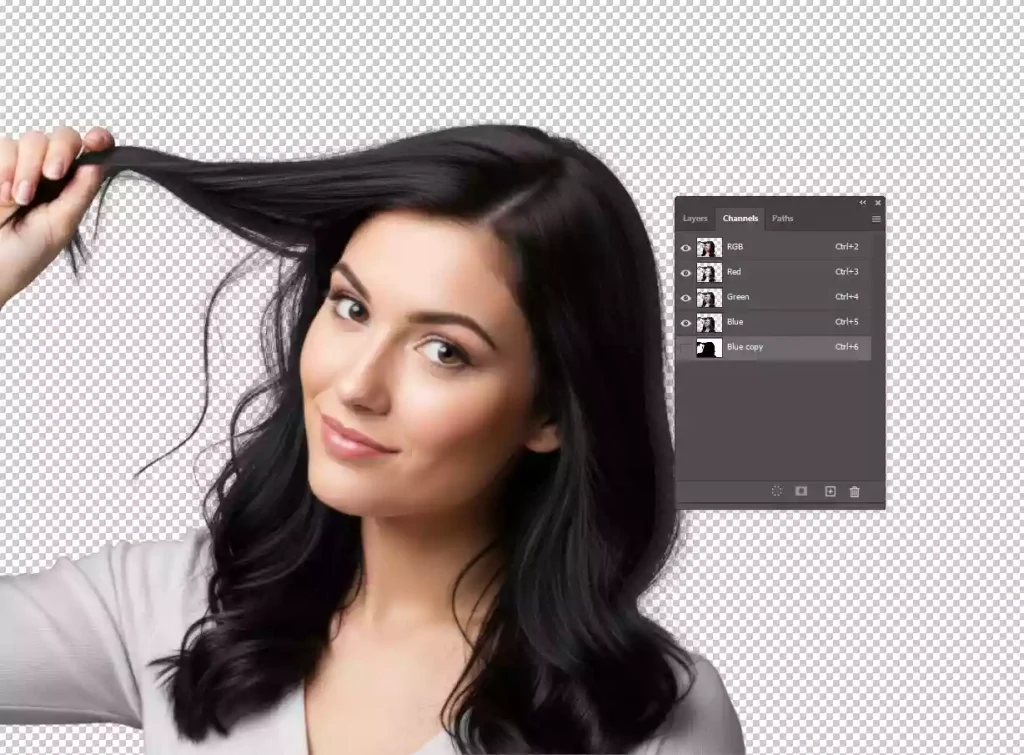Create a new channel
Screen dimensions: 1024x755
830,490
